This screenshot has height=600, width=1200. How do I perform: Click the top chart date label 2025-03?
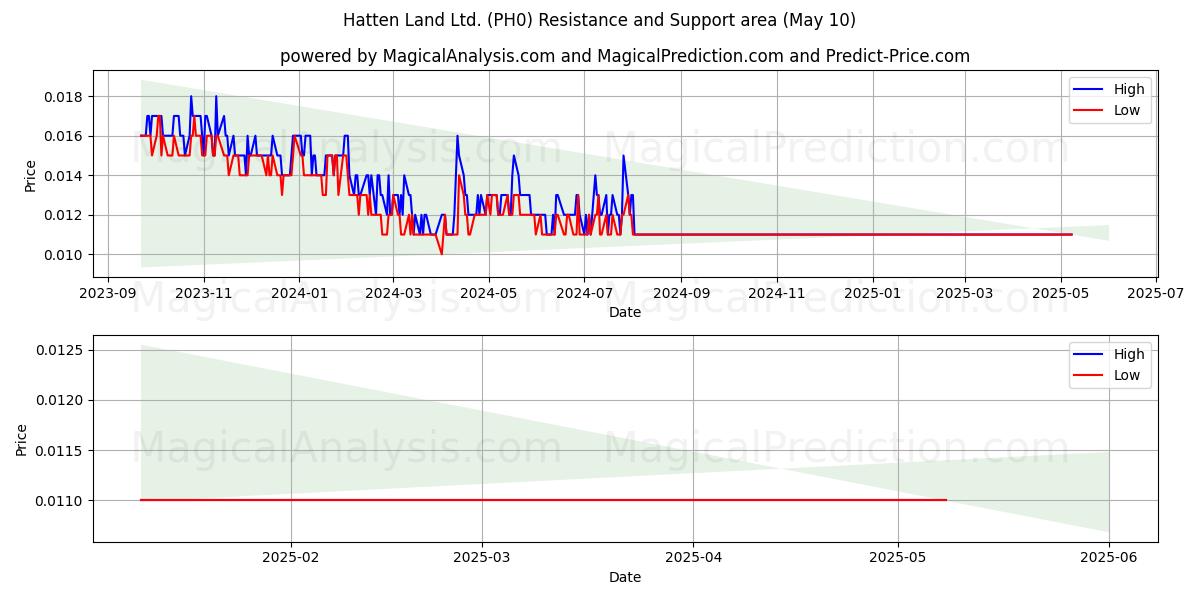tap(965, 294)
